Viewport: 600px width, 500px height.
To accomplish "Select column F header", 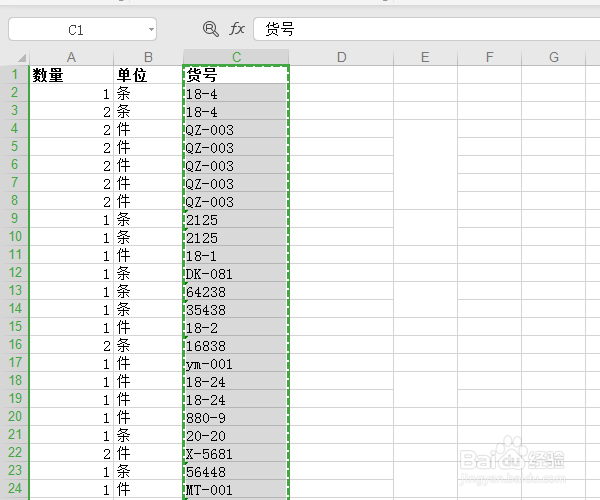I will (x=489, y=57).
